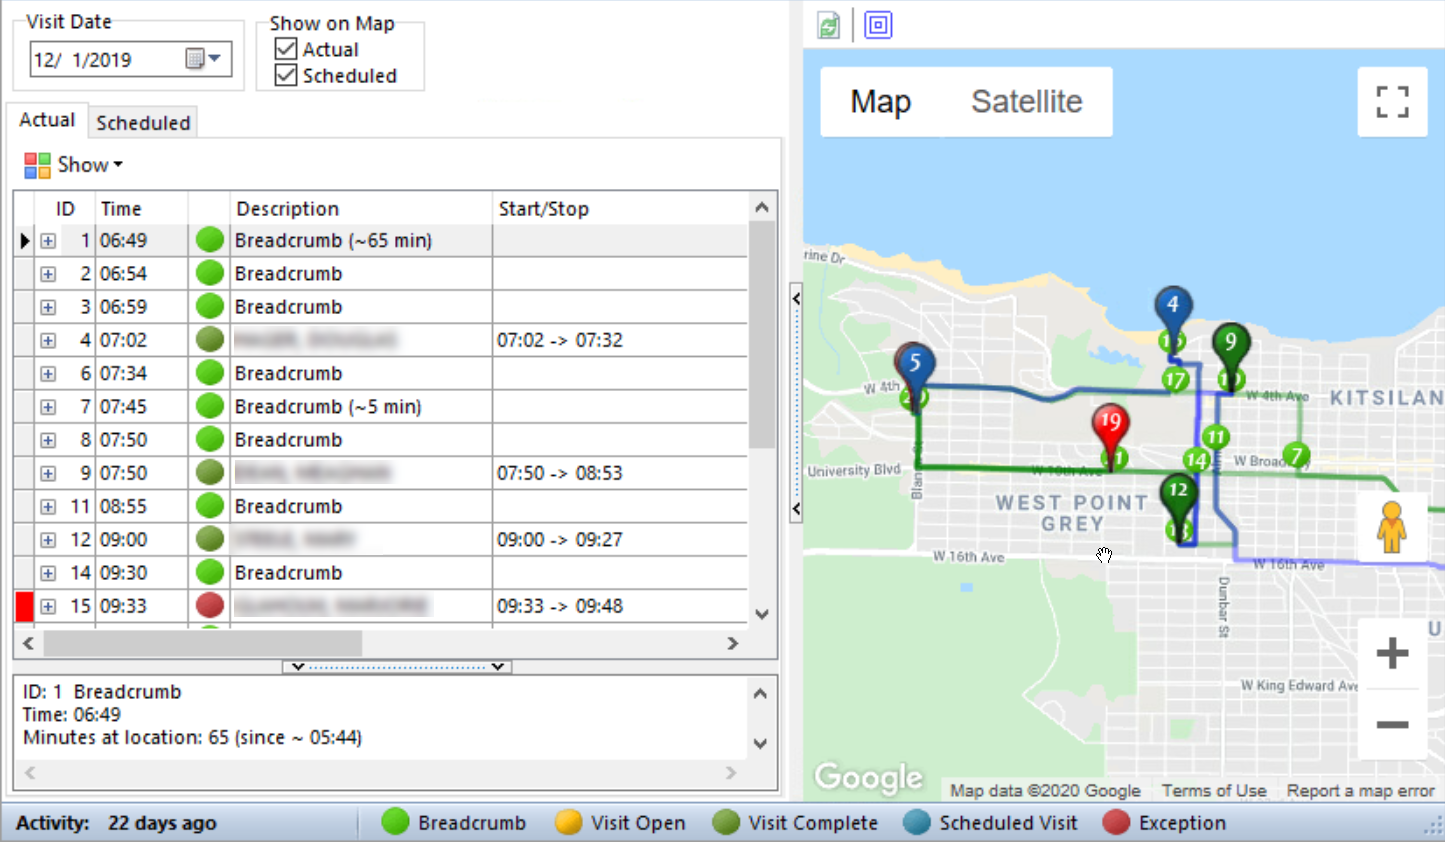Click the fullscreen icon on the map
Viewport: 1445px width, 842px height.
[1392, 101]
